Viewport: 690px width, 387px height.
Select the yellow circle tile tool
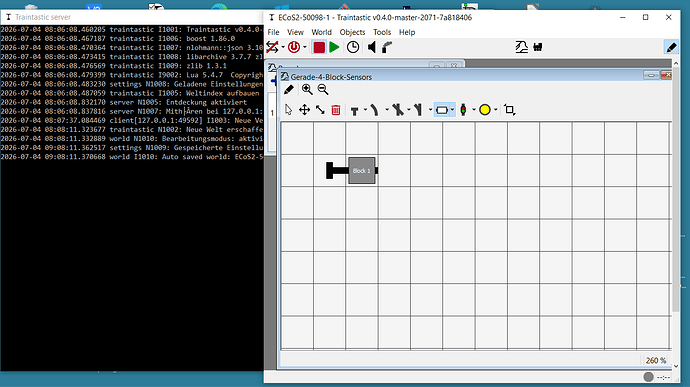(484, 110)
